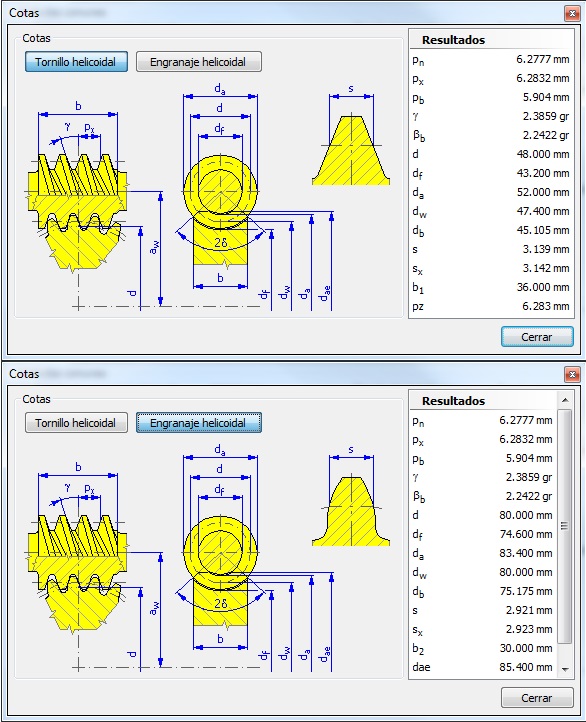Click Cerrar in the bottom dialog

click(537, 698)
